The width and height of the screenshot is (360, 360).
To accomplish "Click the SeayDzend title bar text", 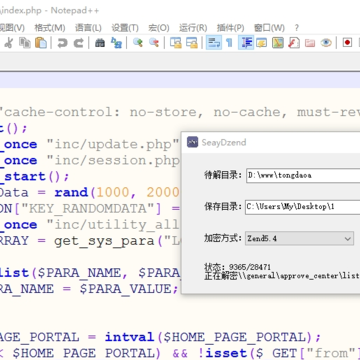I will point(224,143).
